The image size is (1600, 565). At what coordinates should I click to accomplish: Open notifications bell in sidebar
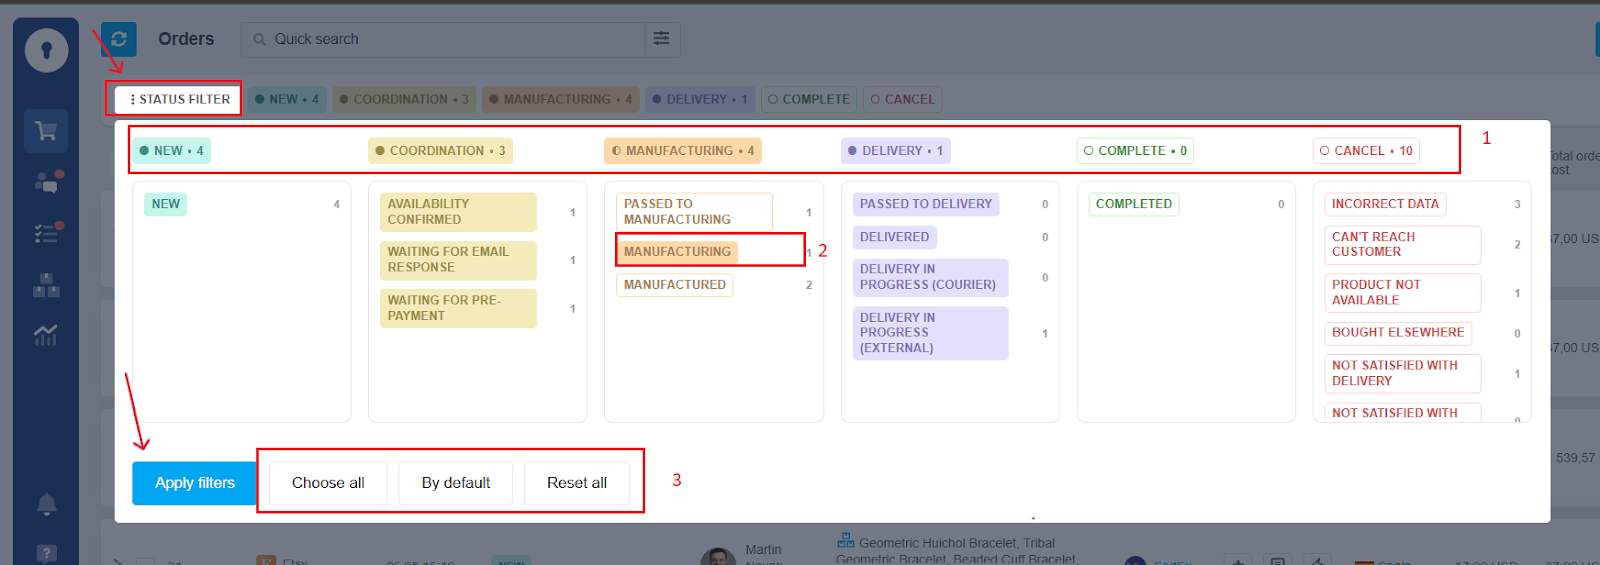point(46,504)
